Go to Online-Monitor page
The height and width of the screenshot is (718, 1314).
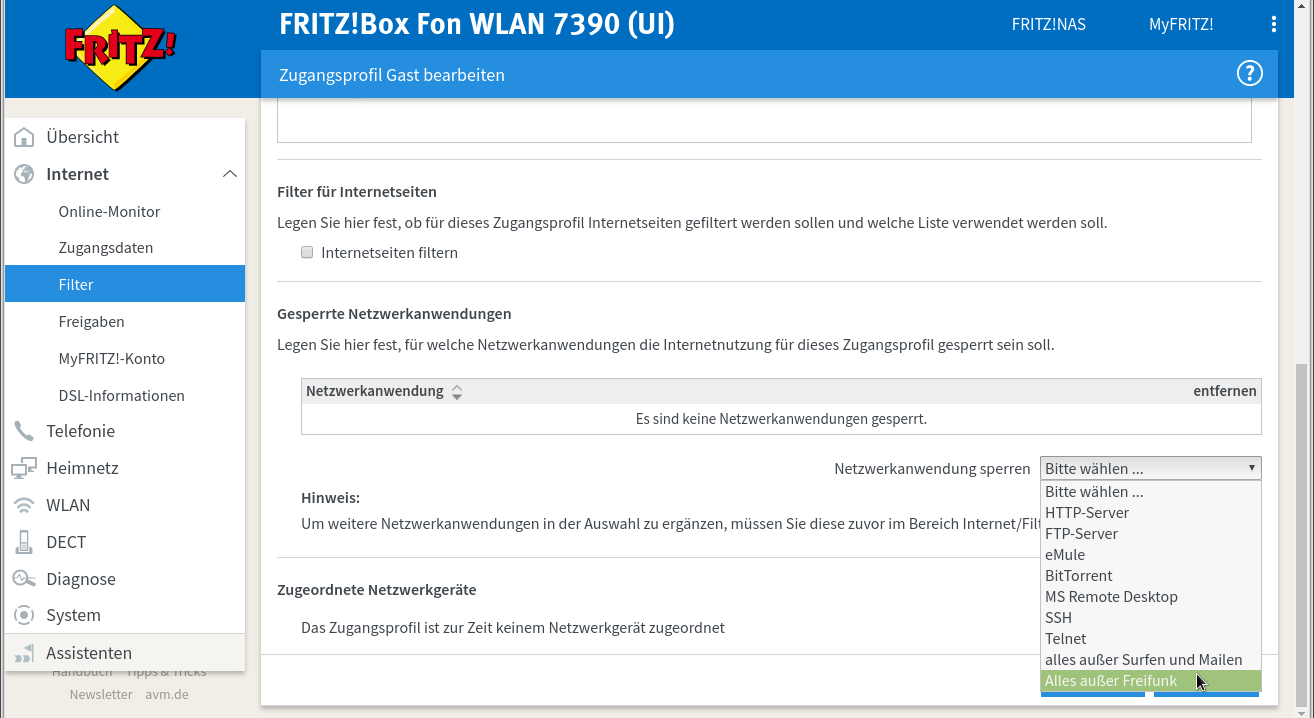point(109,212)
